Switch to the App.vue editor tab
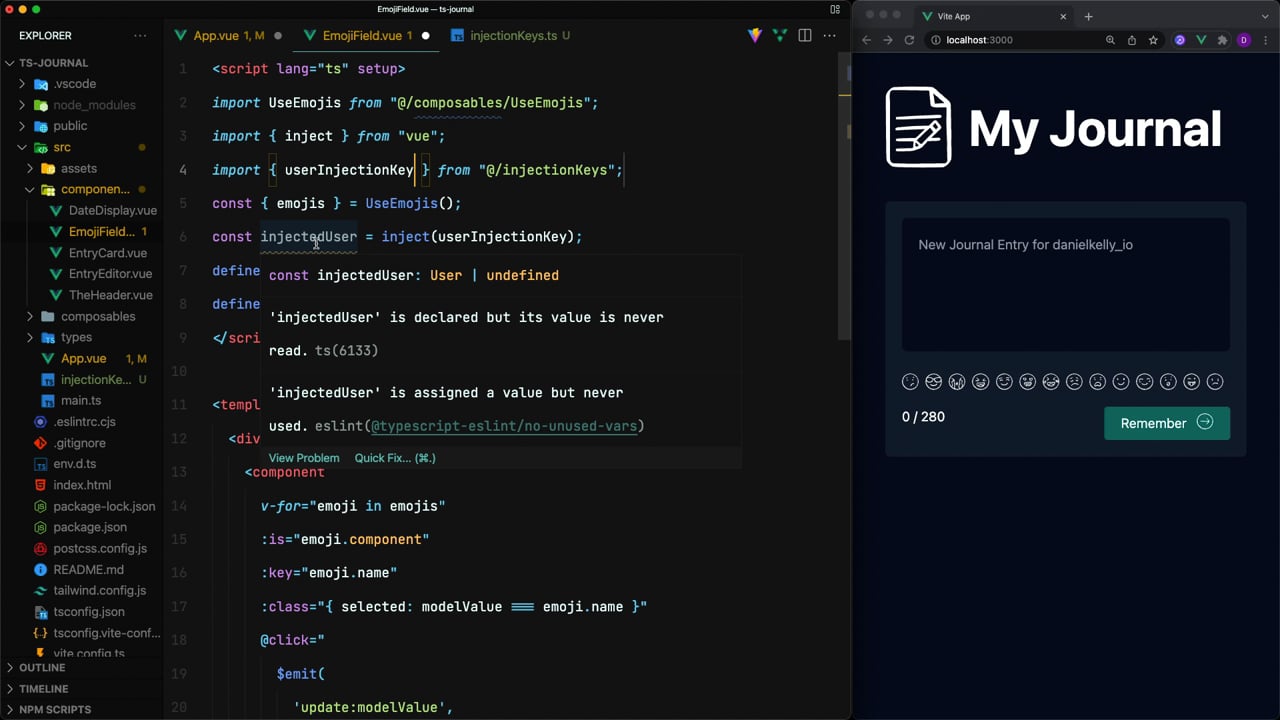This screenshot has height=720, width=1280. (228, 35)
